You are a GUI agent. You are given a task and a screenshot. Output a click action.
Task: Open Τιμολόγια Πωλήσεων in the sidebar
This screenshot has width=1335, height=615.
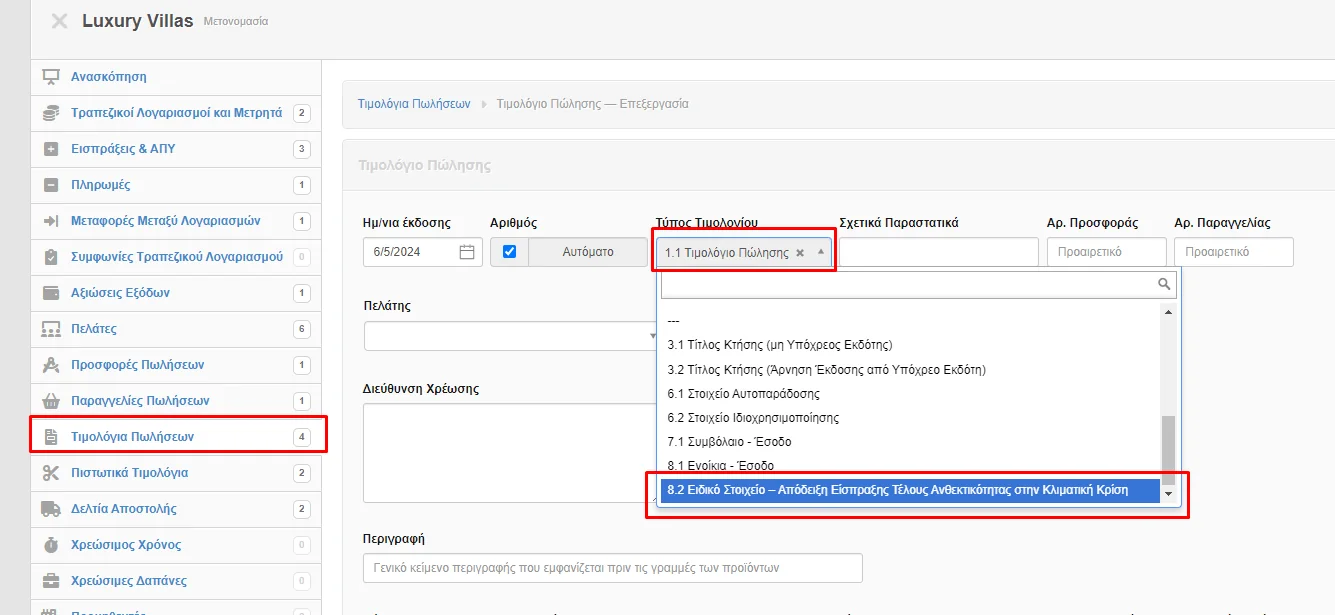click(132, 437)
